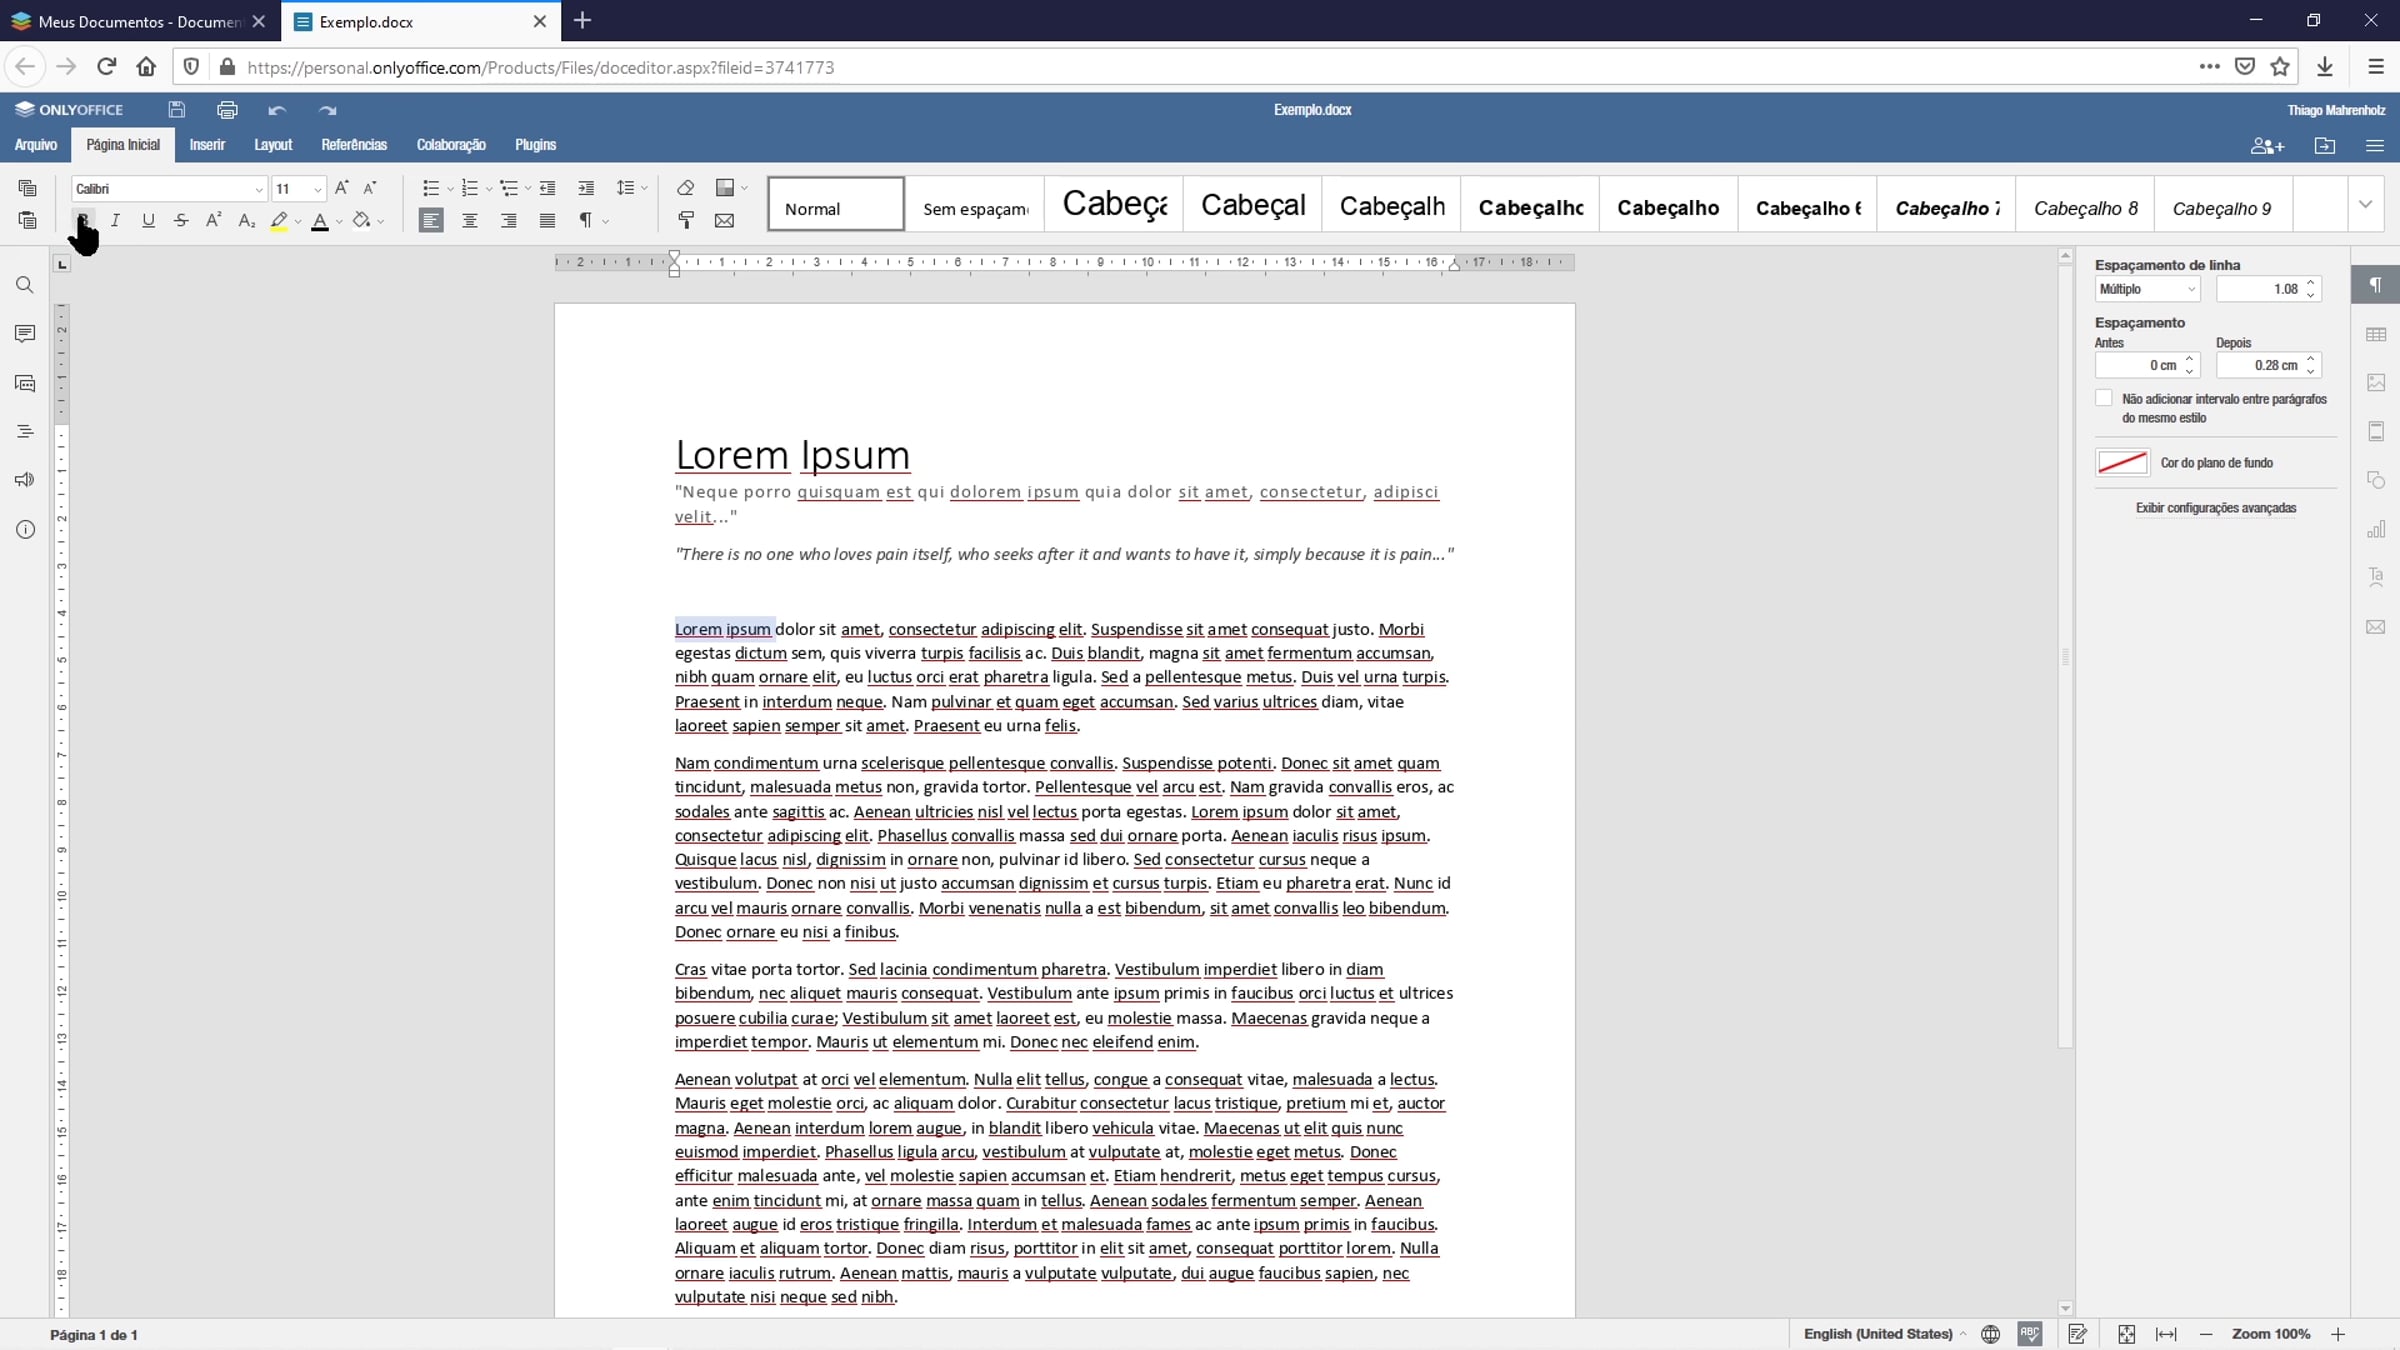Enable no interval between same-style paragraphs
Image resolution: width=2400 pixels, height=1350 pixels.
click(2104, 399)
